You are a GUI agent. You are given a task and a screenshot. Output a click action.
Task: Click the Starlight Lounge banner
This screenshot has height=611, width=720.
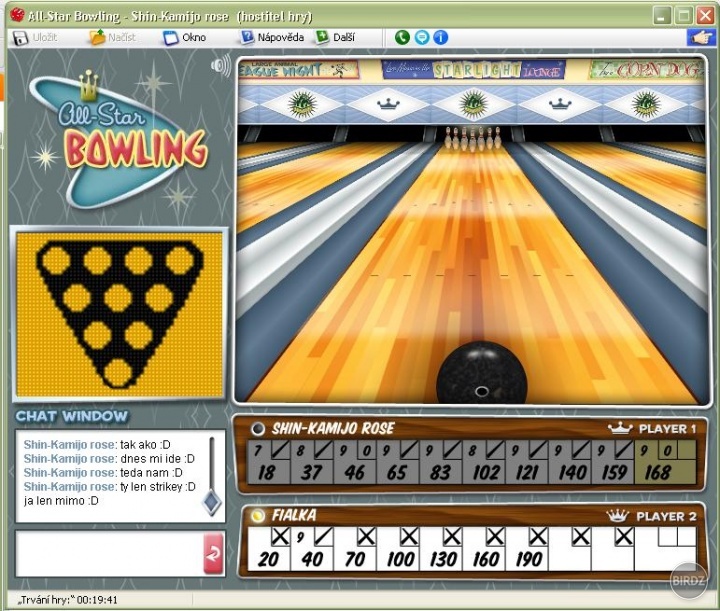pos(473,70)
